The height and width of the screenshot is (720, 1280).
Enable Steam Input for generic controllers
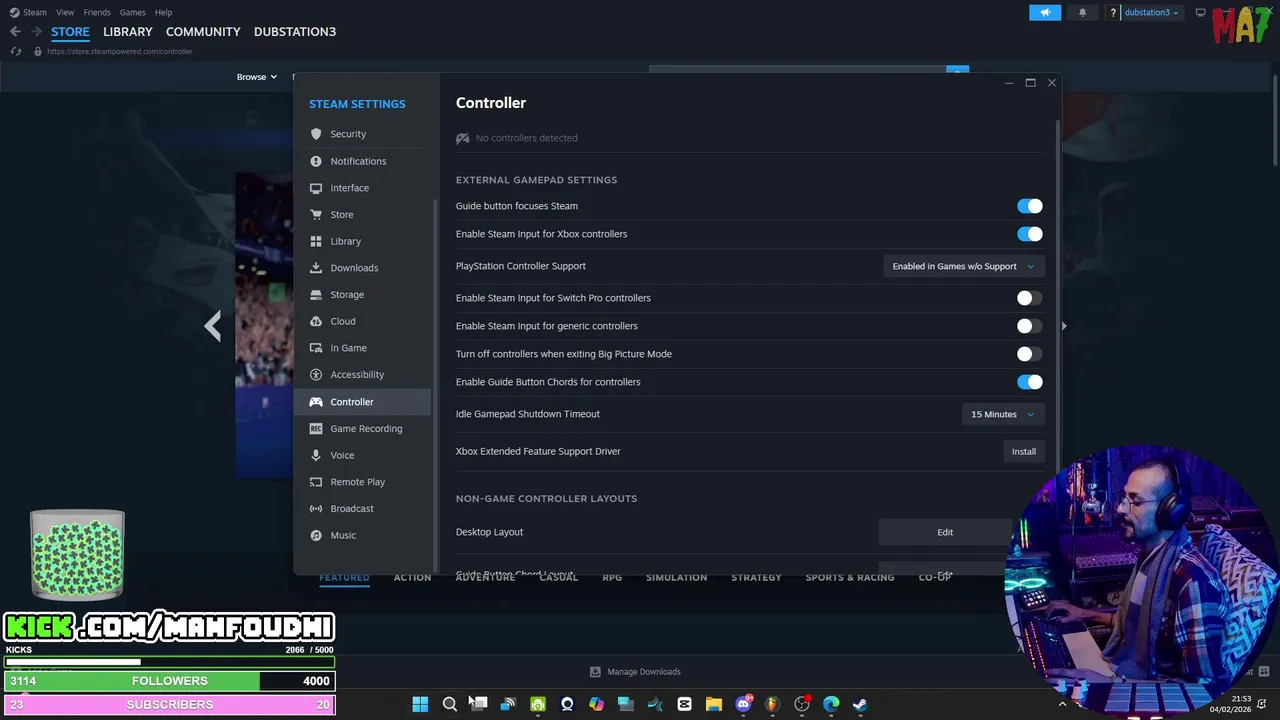point(1029,326)
